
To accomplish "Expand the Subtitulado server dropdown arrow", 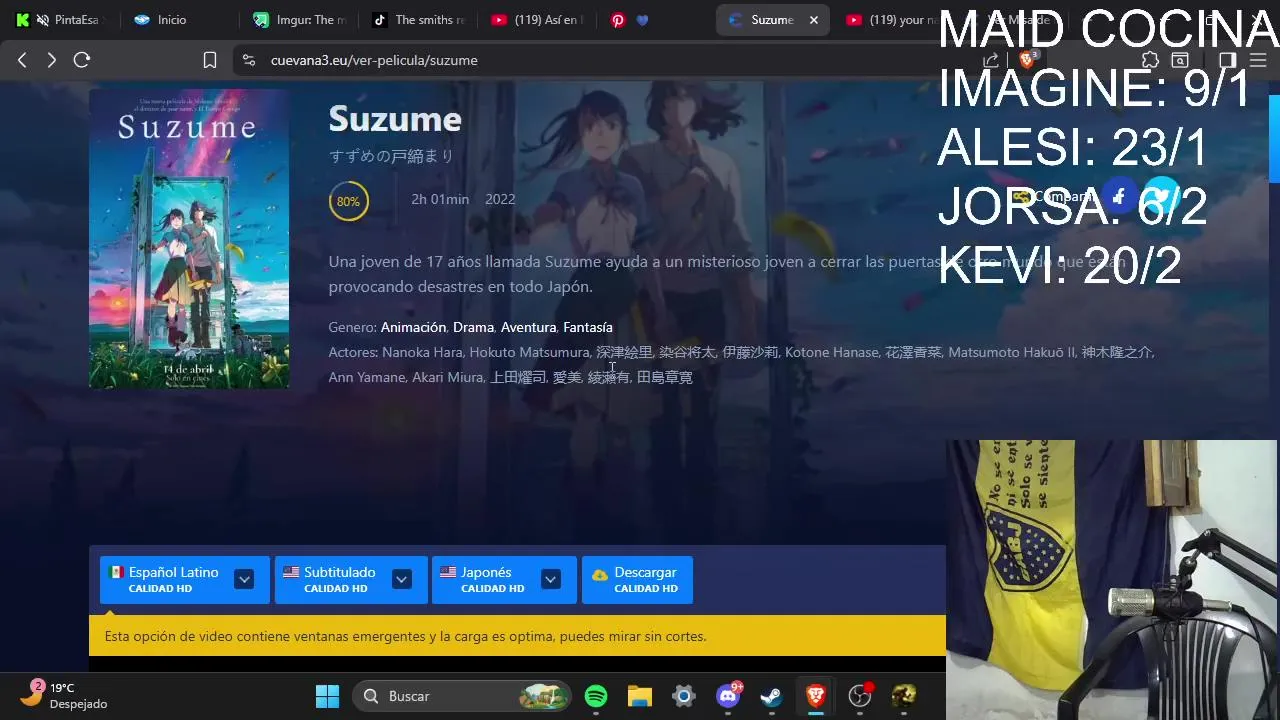I will pyautogui.click(x=402, y=579).
